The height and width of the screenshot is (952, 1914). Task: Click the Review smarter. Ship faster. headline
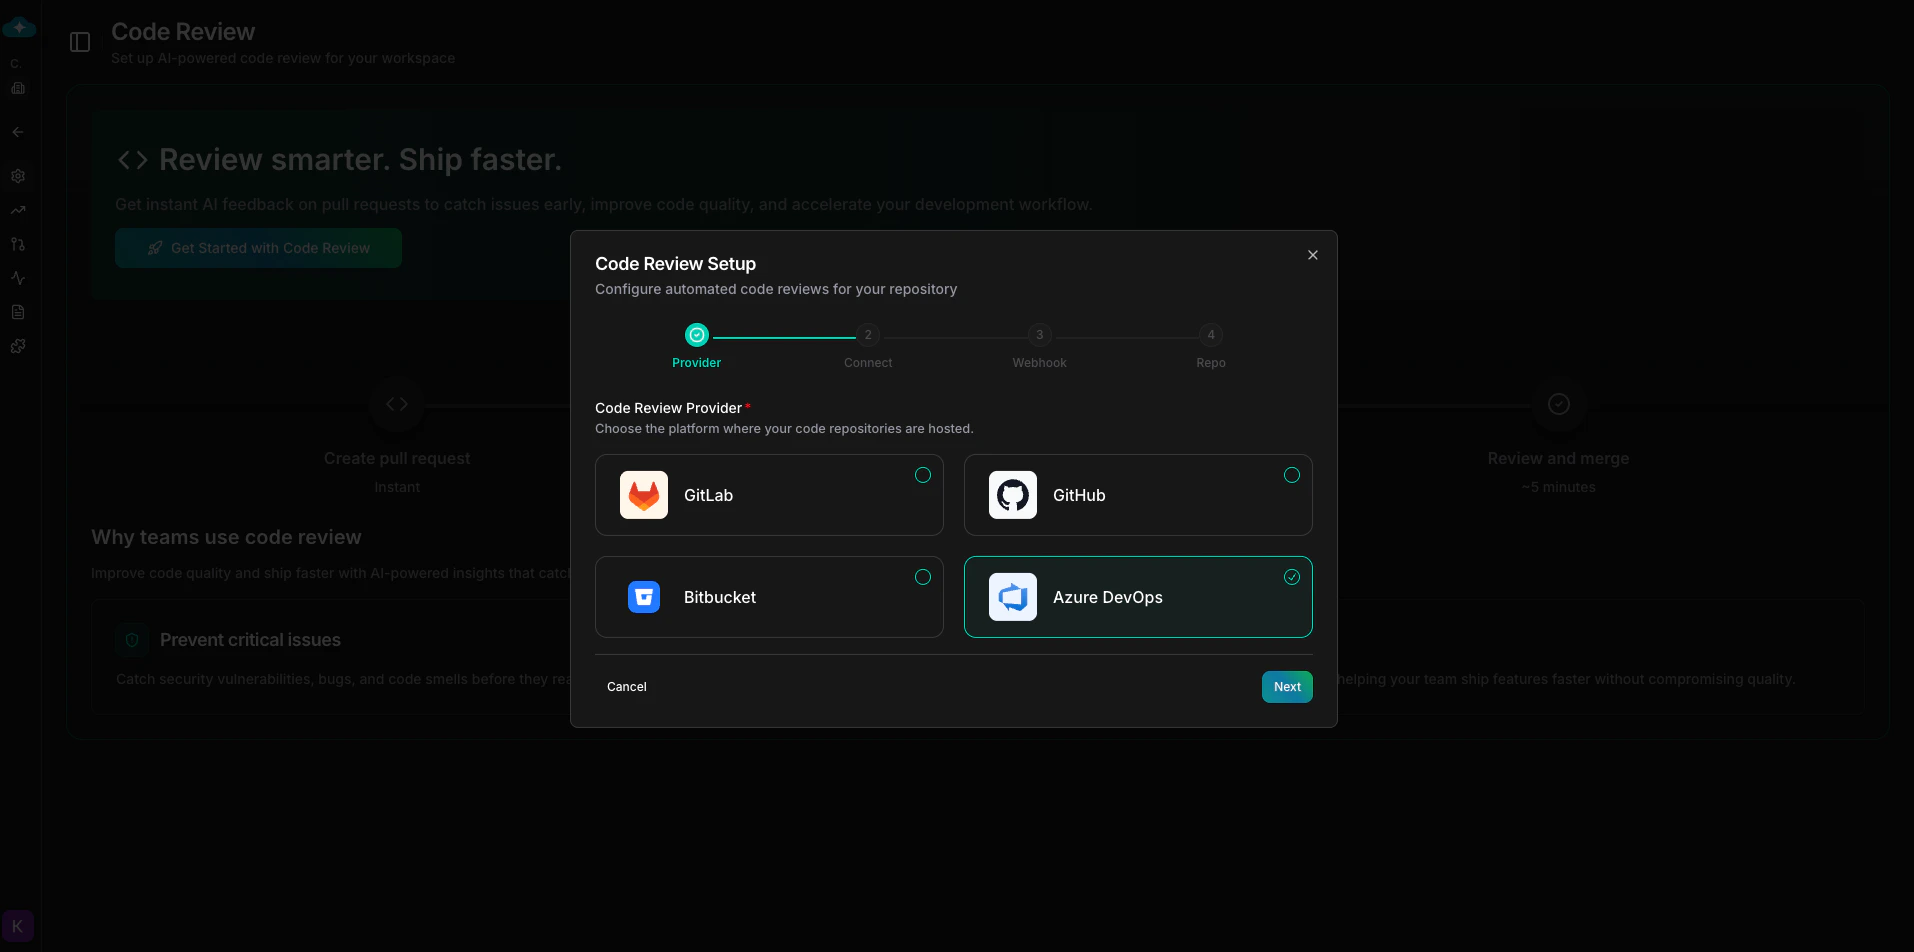coord(360,159)
